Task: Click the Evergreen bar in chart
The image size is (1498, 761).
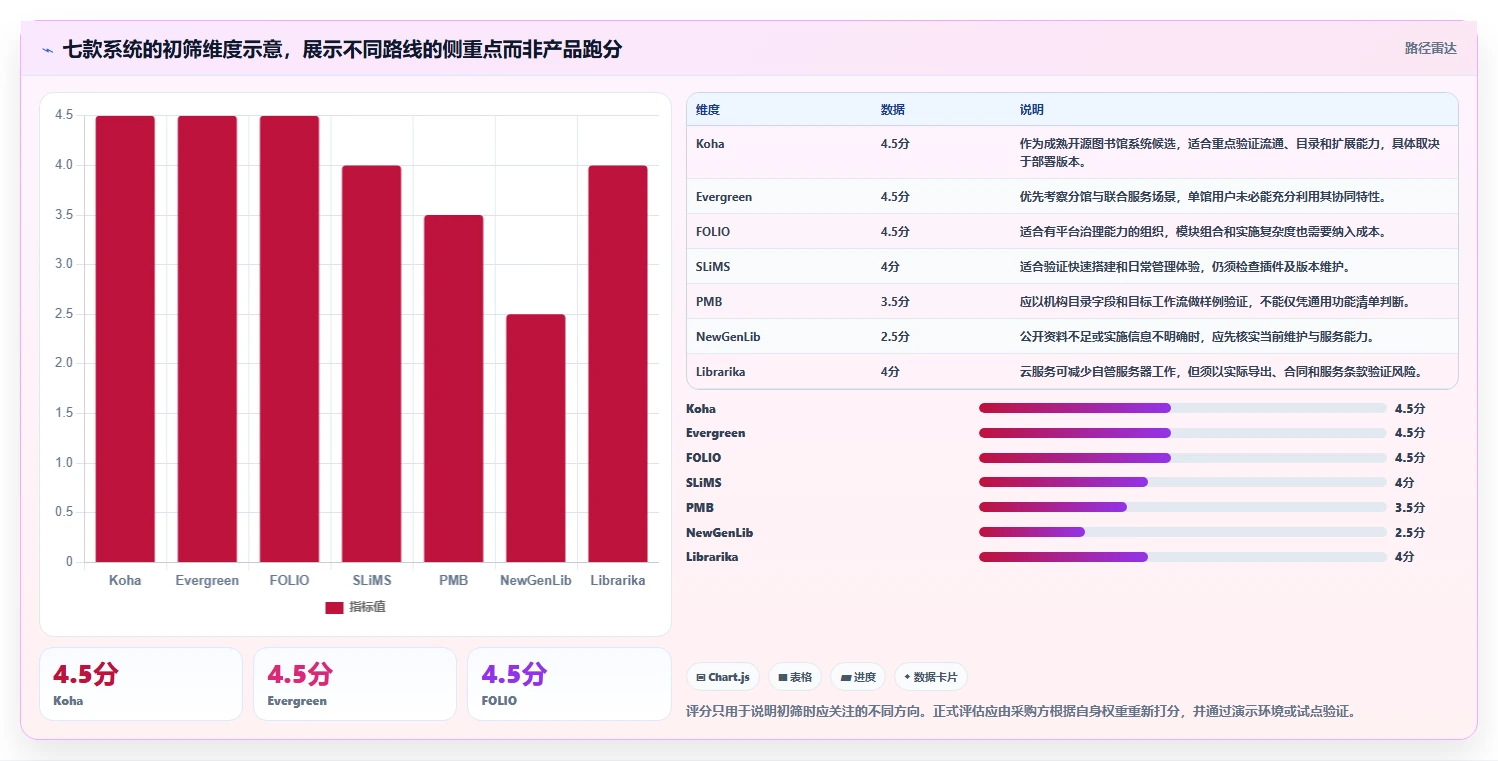Action: [207, 339]
